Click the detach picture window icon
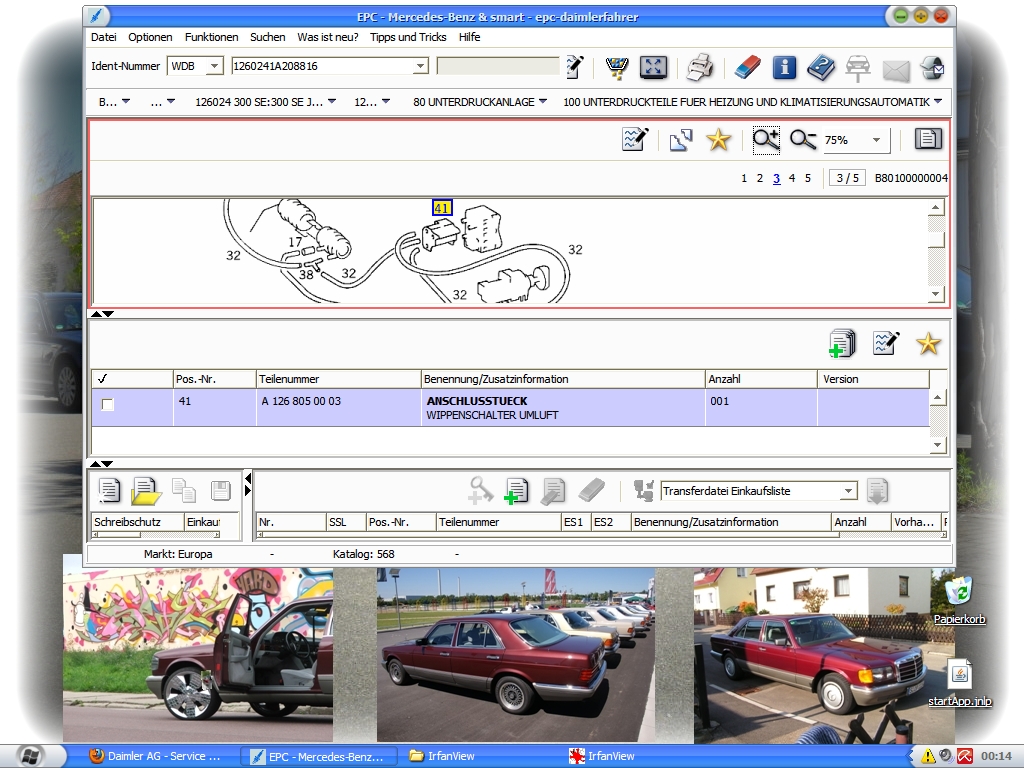The height and width of the screenshot is (768, 1024). (x=680, y=140)
